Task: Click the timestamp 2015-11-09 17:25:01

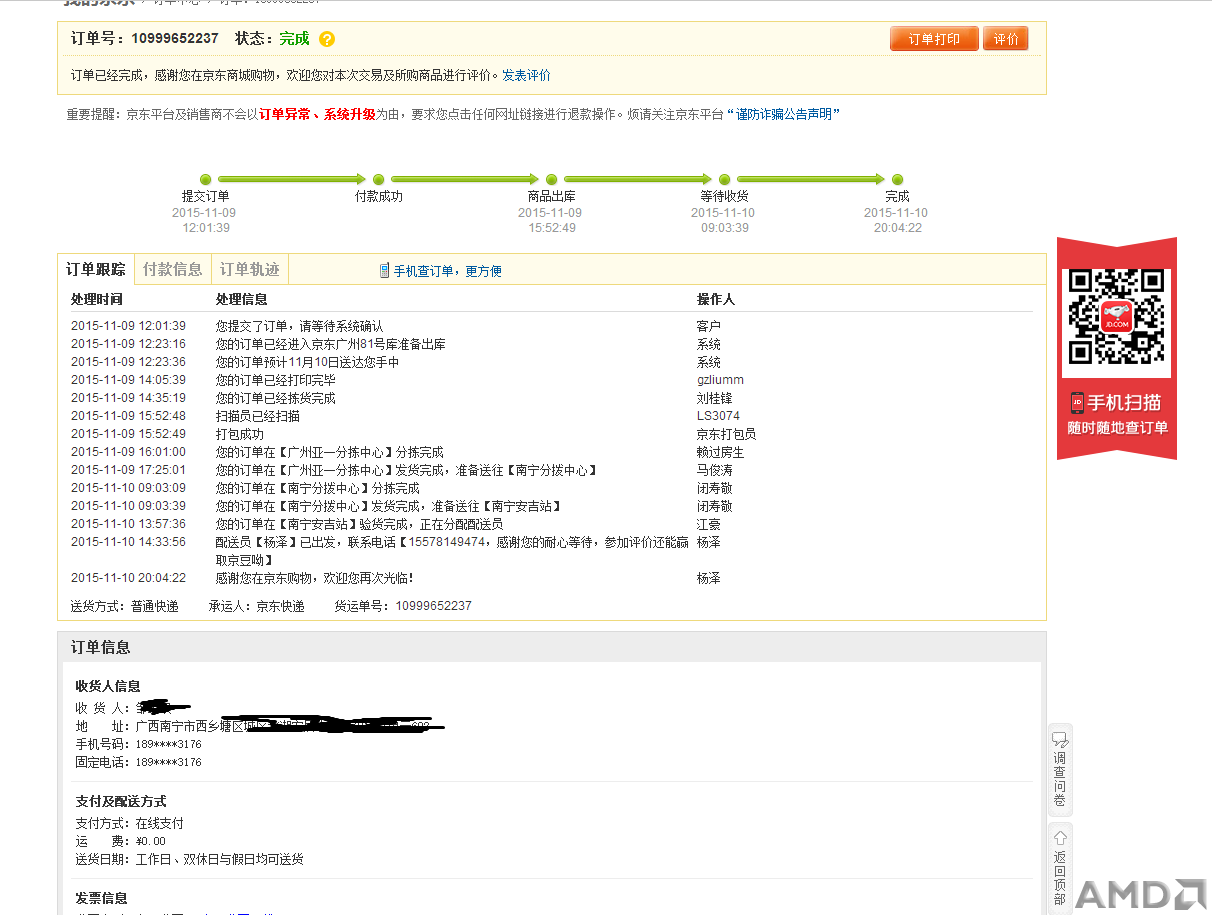Action: click(128, 470)
